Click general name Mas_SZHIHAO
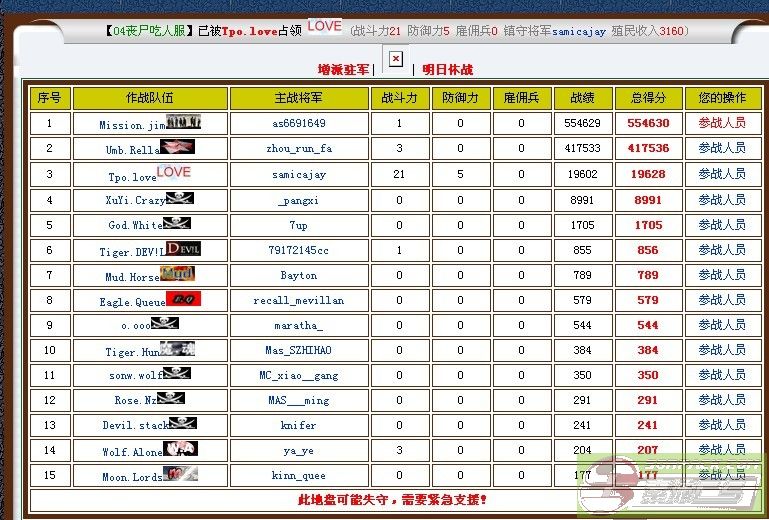 point(299,350)
